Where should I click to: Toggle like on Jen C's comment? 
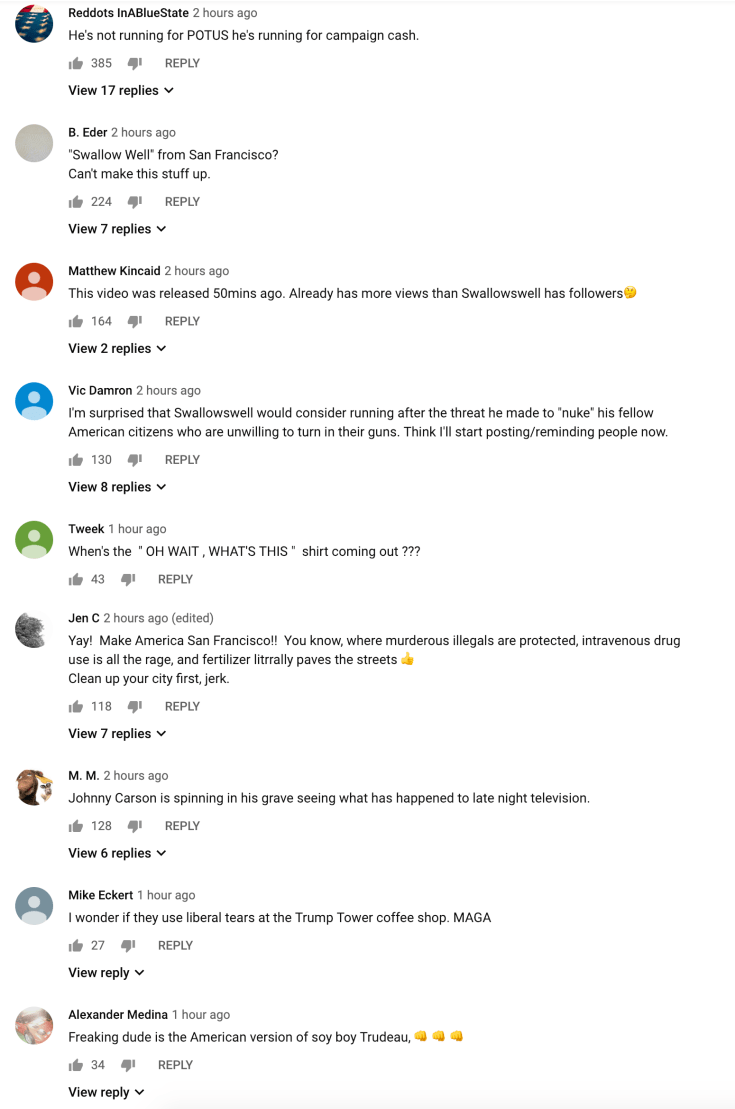[x=76, y=705]
